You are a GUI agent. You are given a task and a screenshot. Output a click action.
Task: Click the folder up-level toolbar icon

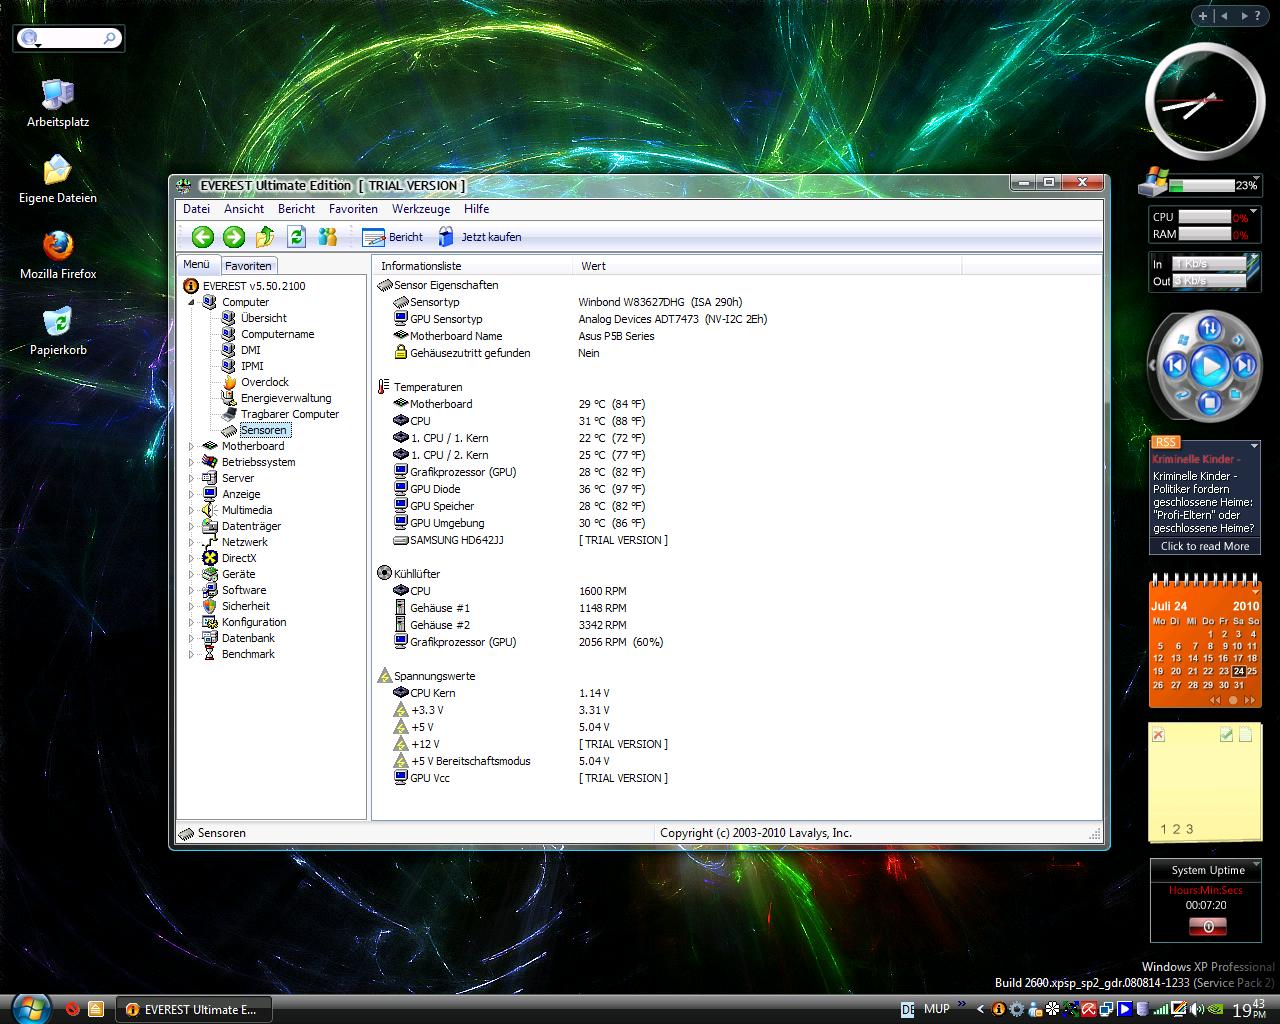click(265, 237)
